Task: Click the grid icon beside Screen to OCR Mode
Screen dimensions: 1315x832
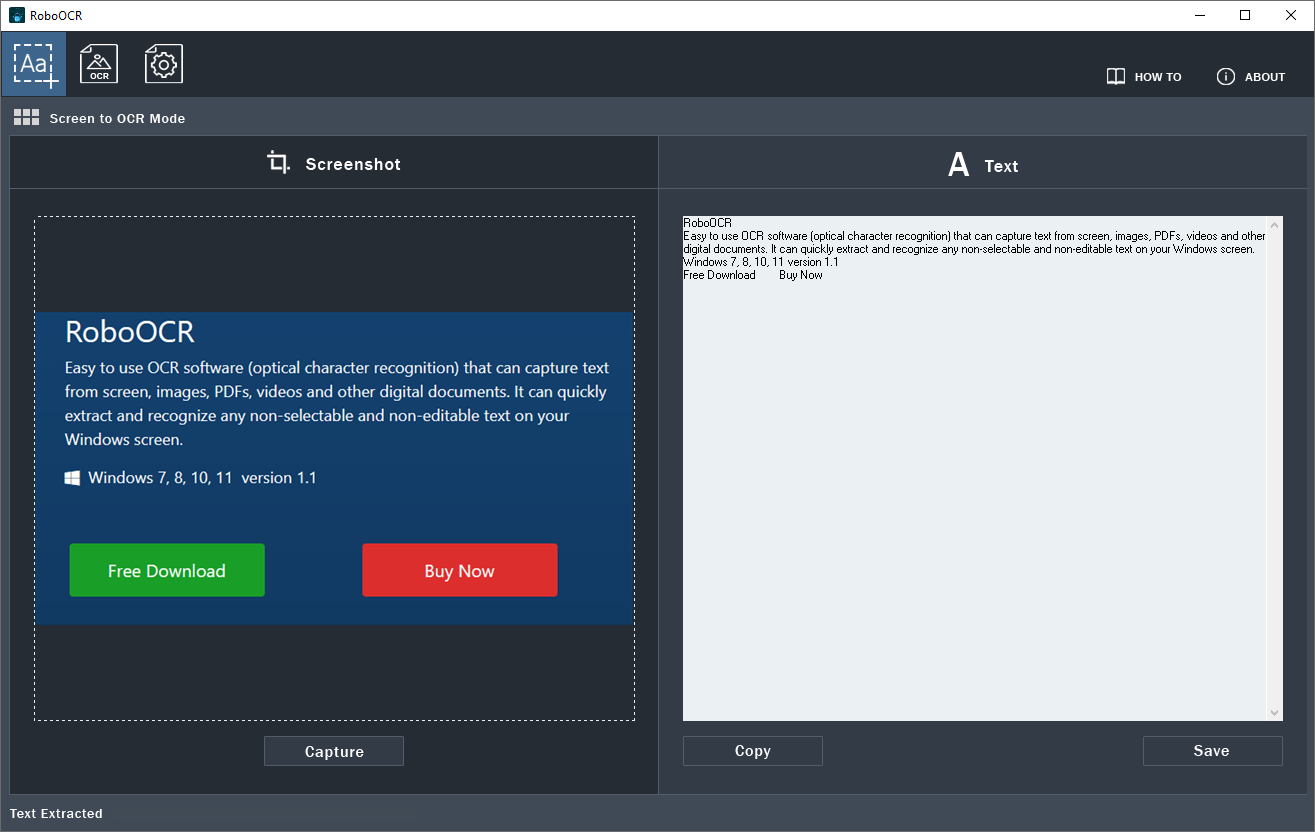Action: [26, 118]
